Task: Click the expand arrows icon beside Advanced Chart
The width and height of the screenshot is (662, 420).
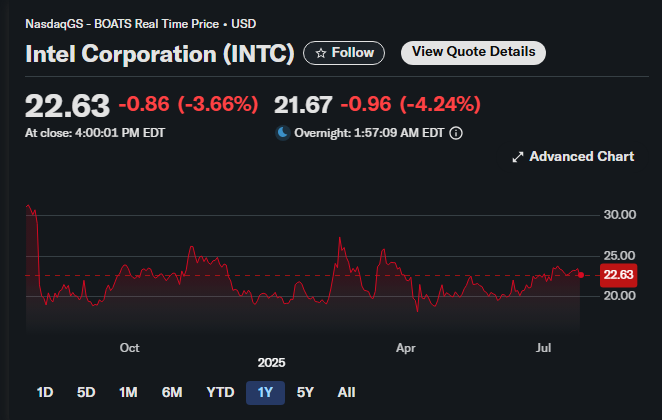Action: click(x=518, y=157)
